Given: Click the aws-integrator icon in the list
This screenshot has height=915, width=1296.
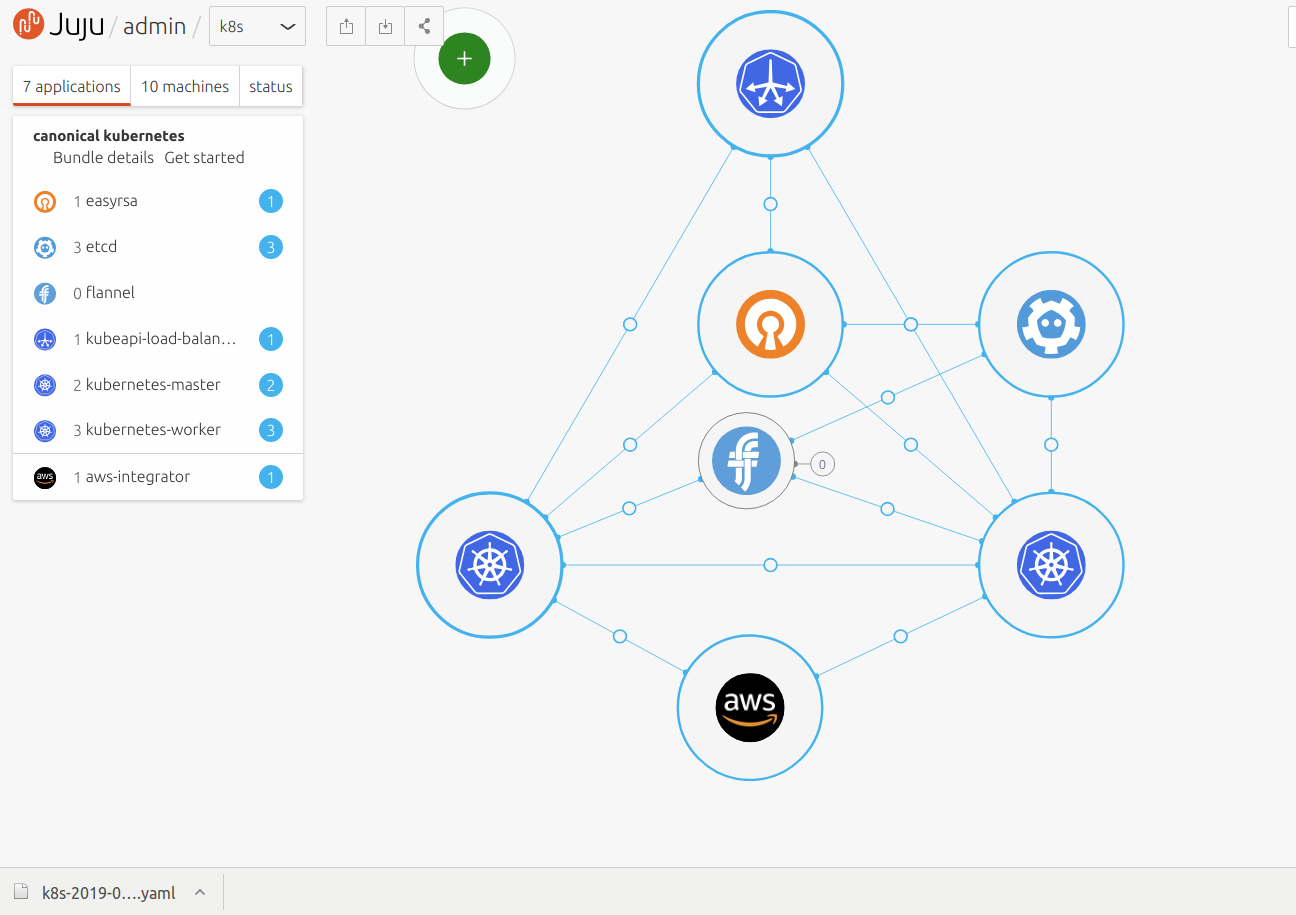Looking at the screenshot, I should pos(44,477).
